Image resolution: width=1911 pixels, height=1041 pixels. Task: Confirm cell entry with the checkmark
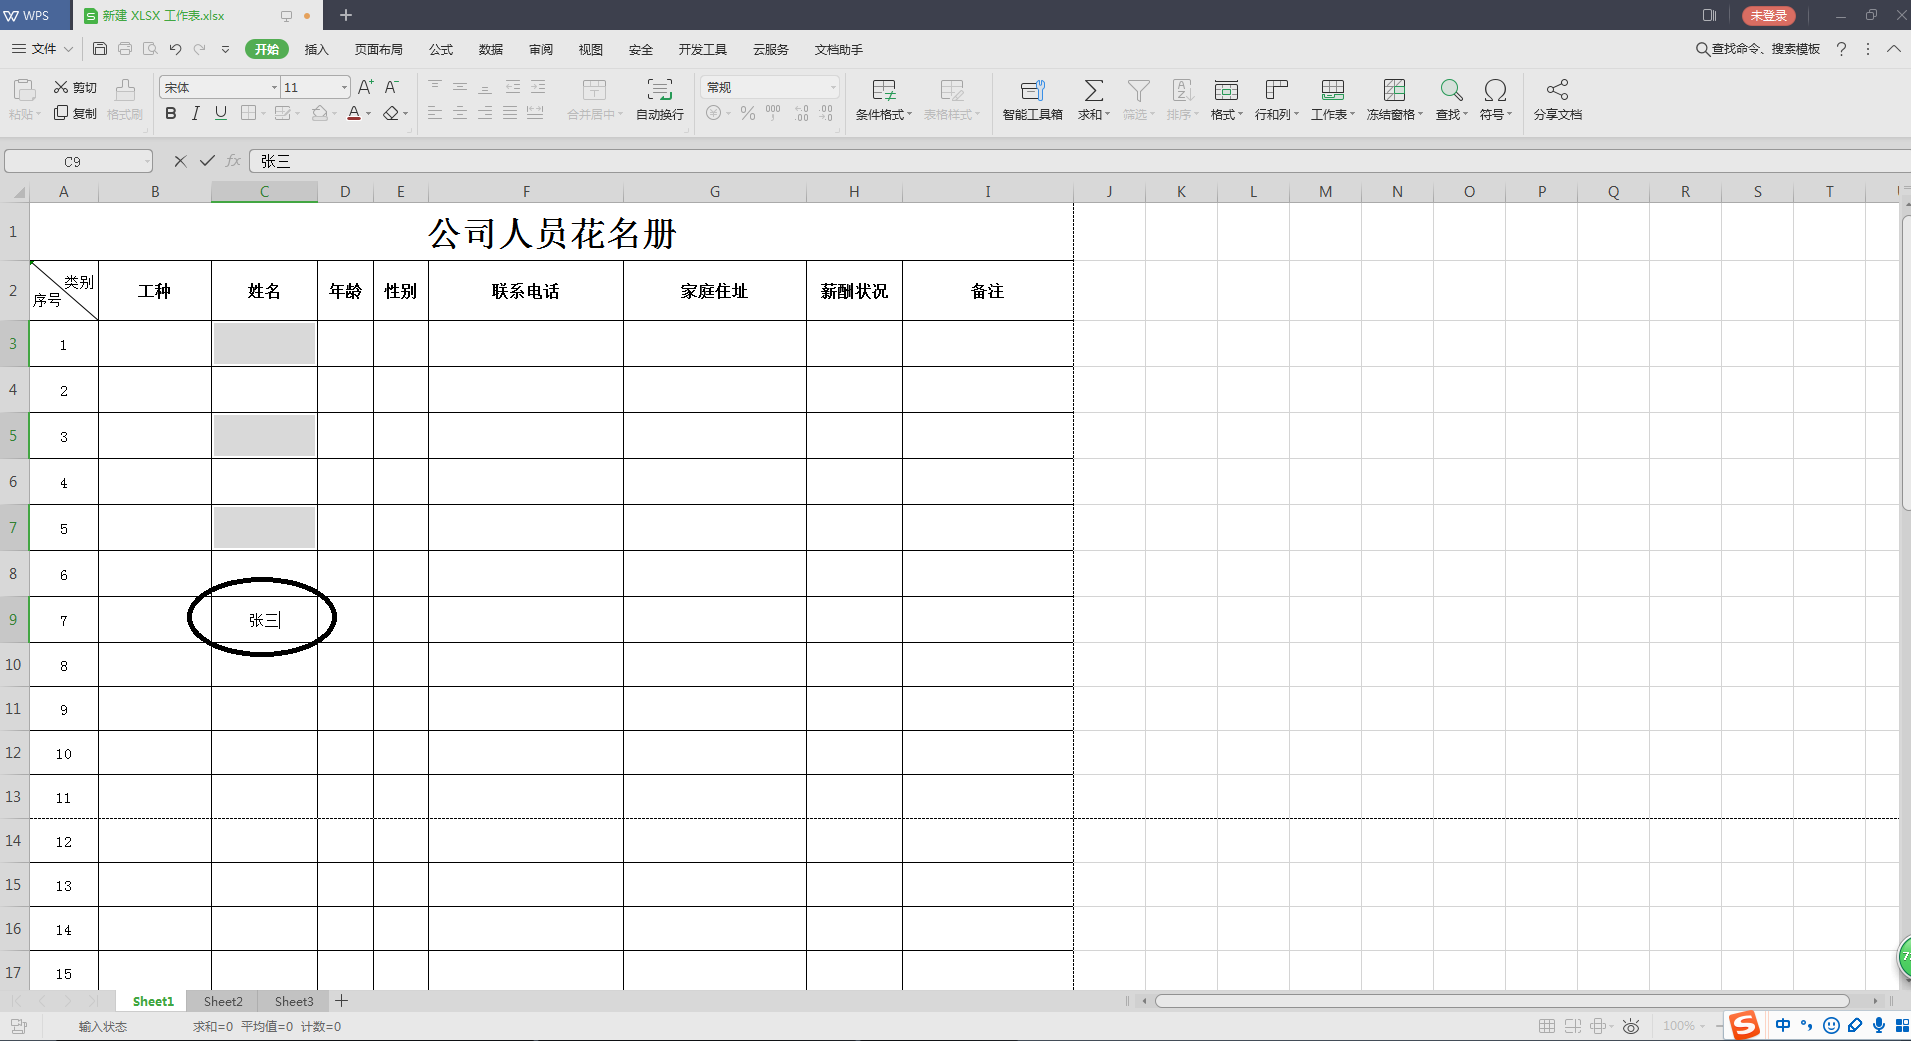point(207,161)
